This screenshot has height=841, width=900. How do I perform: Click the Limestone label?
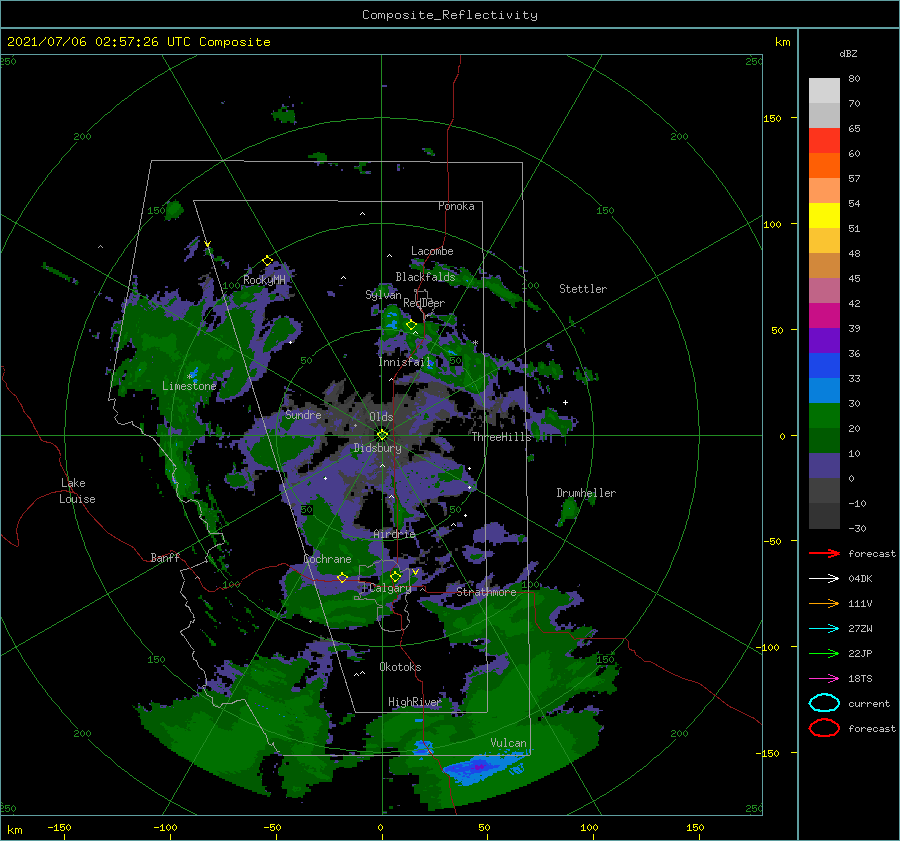pos(189,386)
